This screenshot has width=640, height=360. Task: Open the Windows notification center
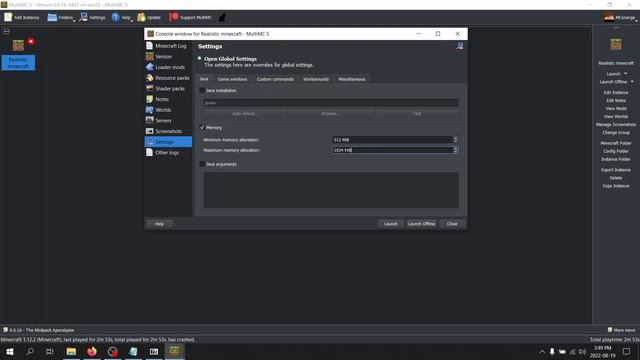point(626,351)
